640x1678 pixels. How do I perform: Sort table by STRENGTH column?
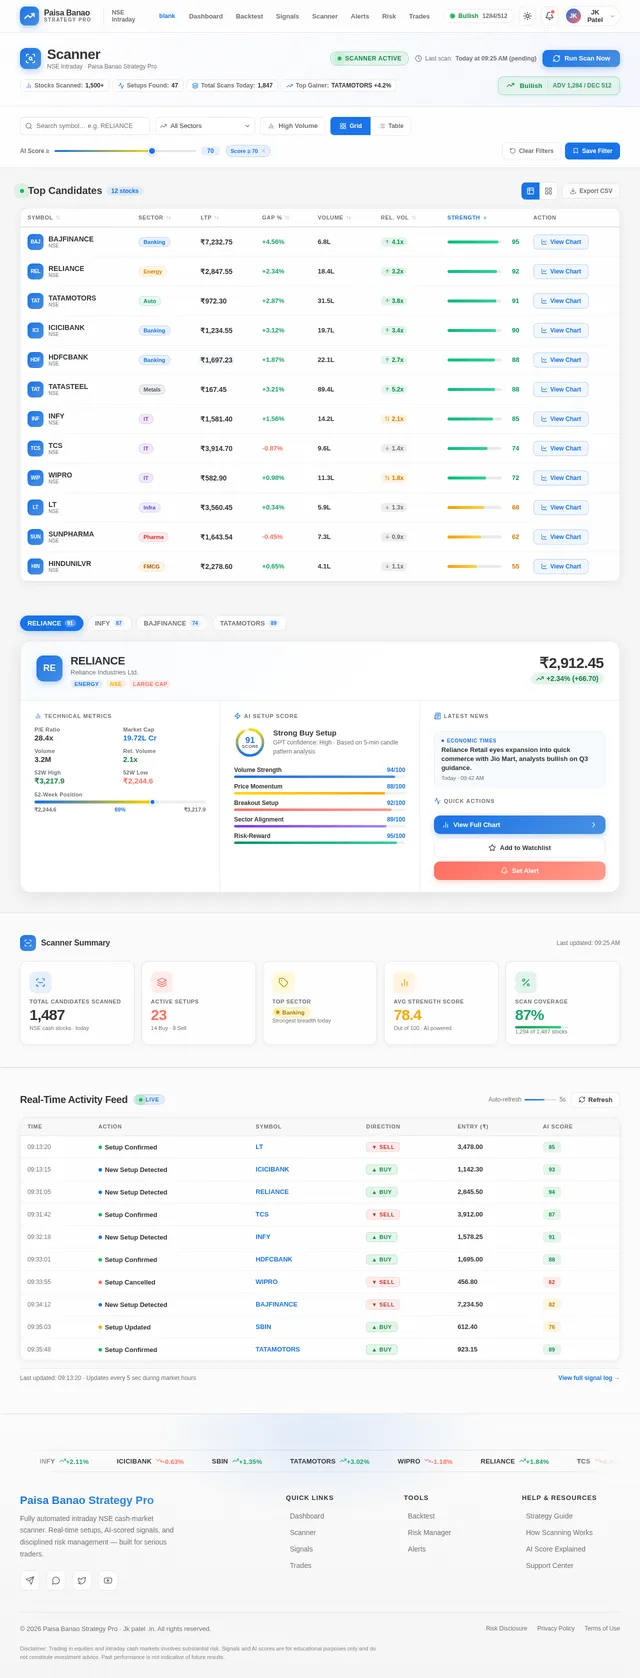[x=467, y=217]
